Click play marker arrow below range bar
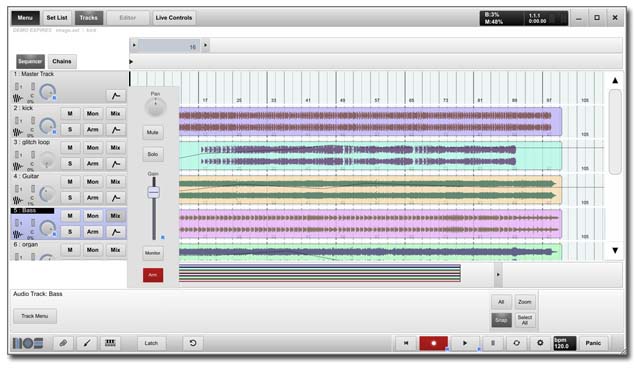This screenshot has width=634, height=370. pos(131,61)
